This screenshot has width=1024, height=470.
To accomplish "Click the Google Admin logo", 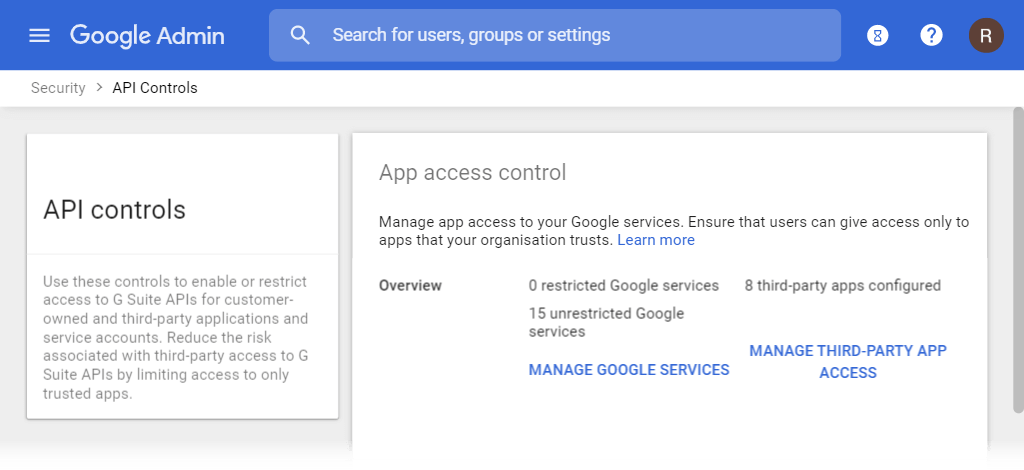I will click(147, 35).
